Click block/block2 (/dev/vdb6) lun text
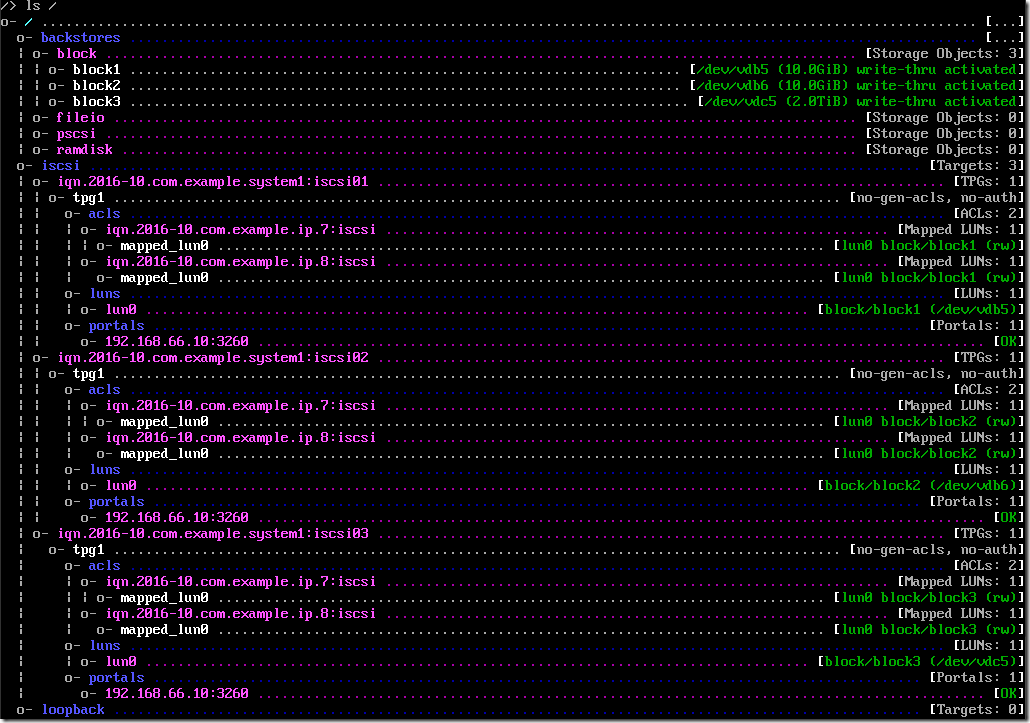 pyautogui.click(x=920, y=485)
